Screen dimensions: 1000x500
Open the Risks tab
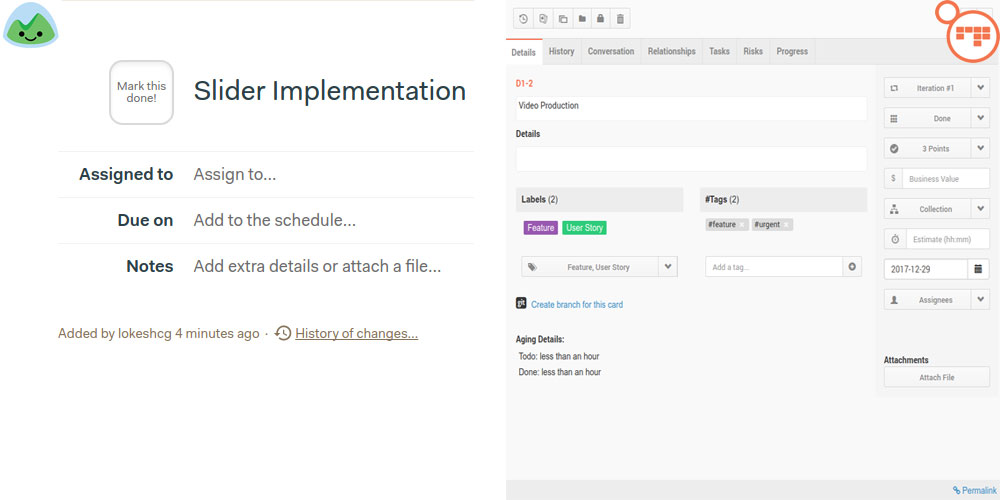(752, 52)
